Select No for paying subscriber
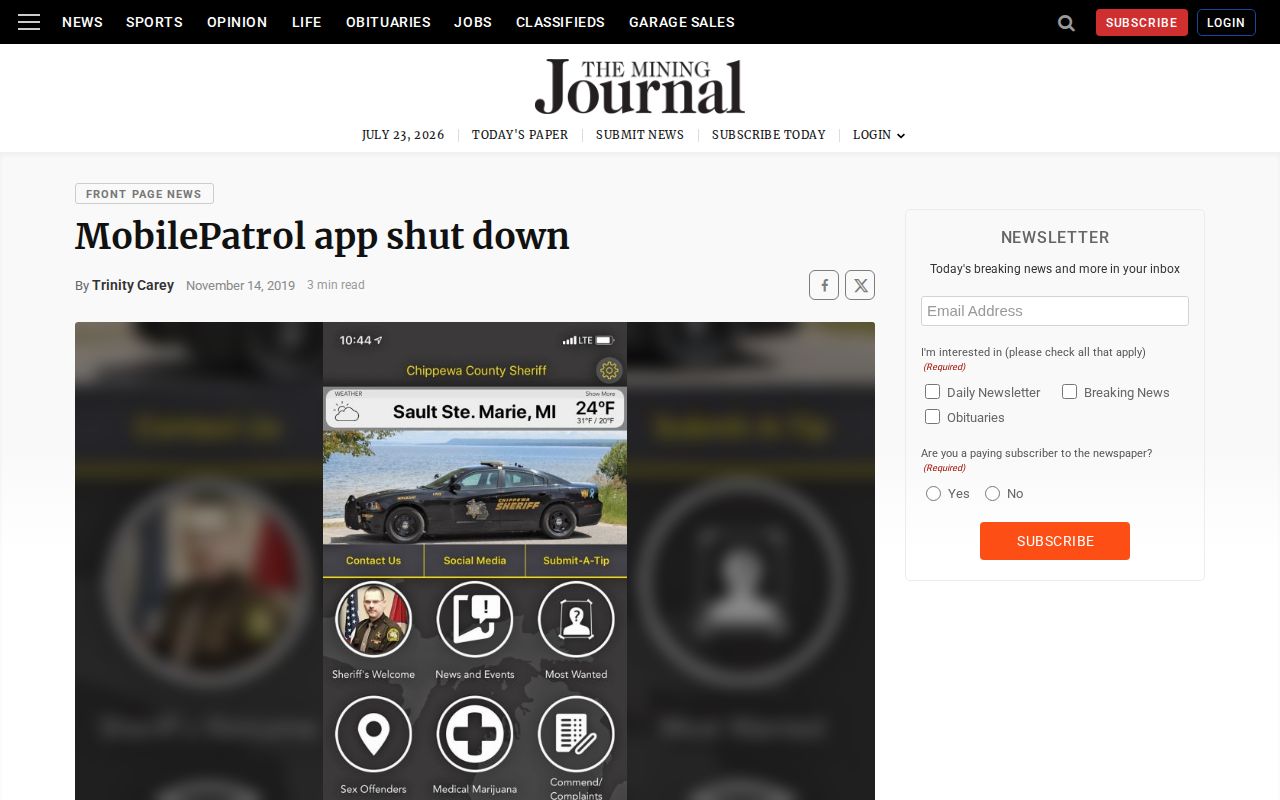Screen dimensions: 1280x800 [x=992, y=493]
